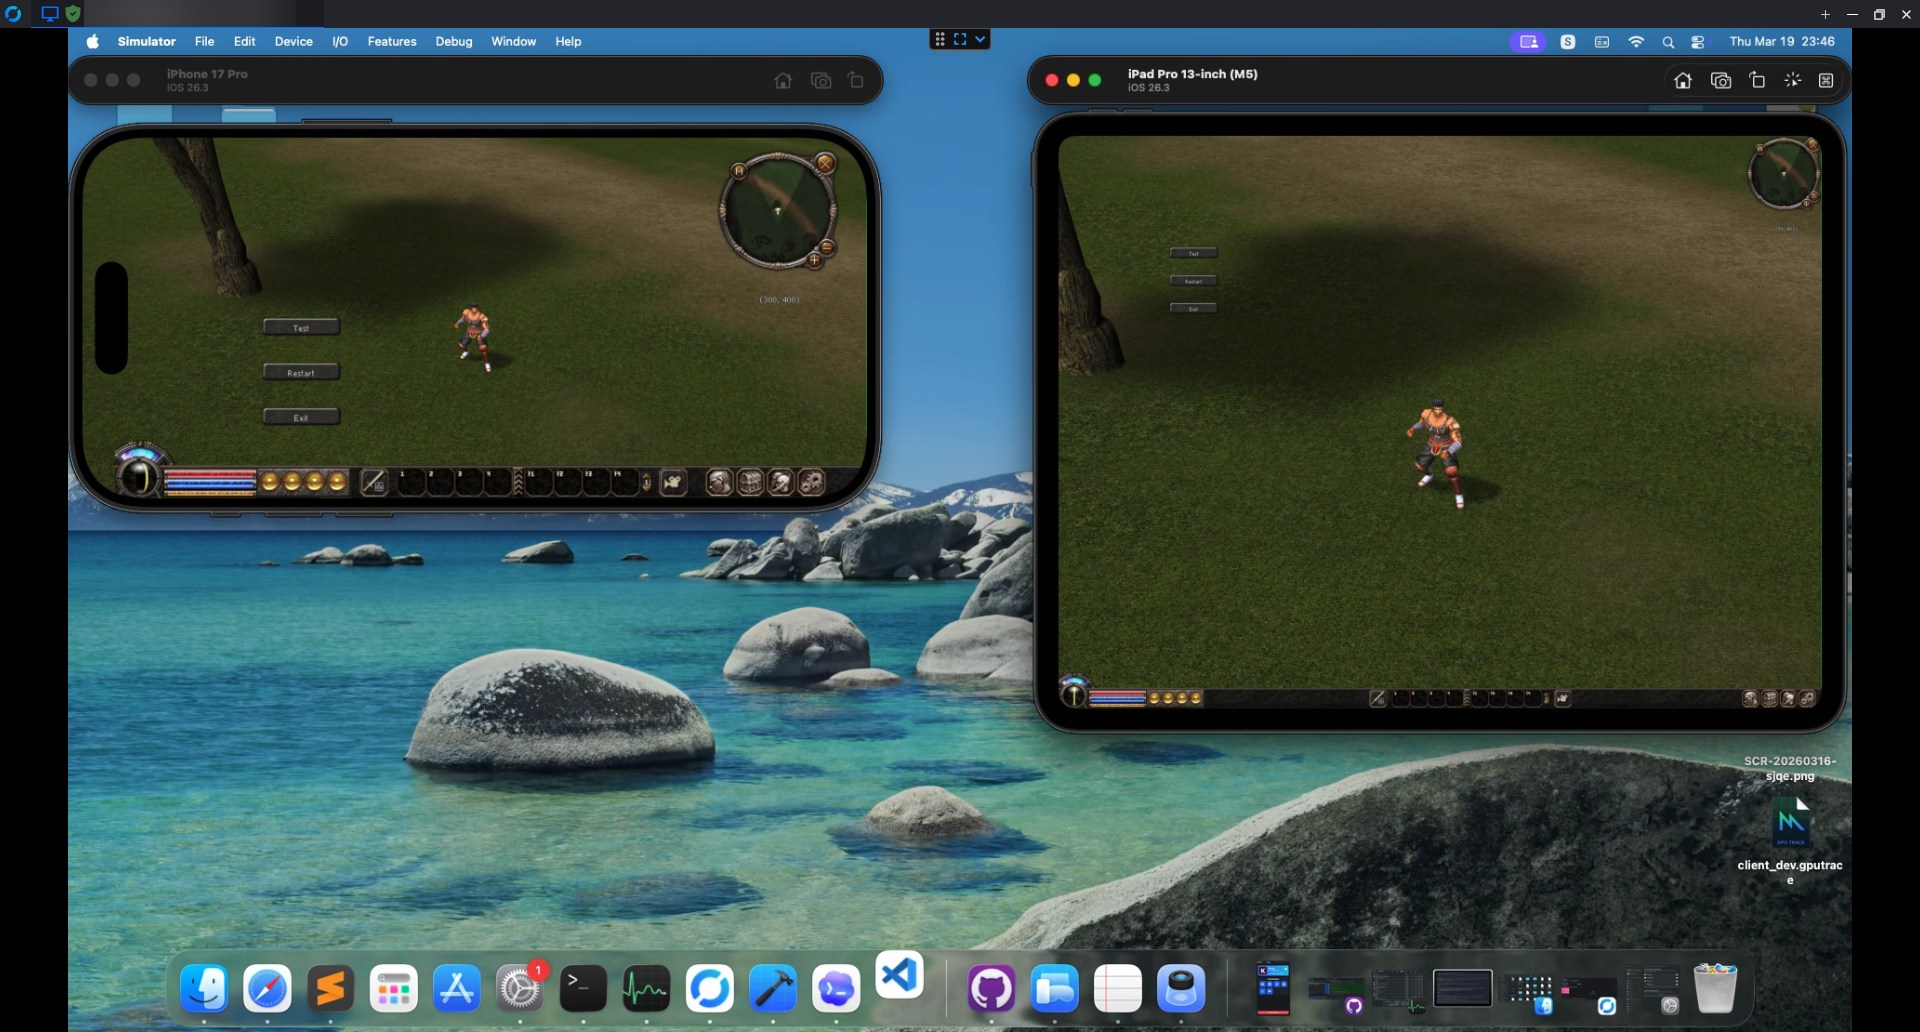Take a screenshot of the iPad Pro simulator
Image resolution: width=1920 pixels, height=1032 pixels.
pyautogui.click(x=1721, y=81)
